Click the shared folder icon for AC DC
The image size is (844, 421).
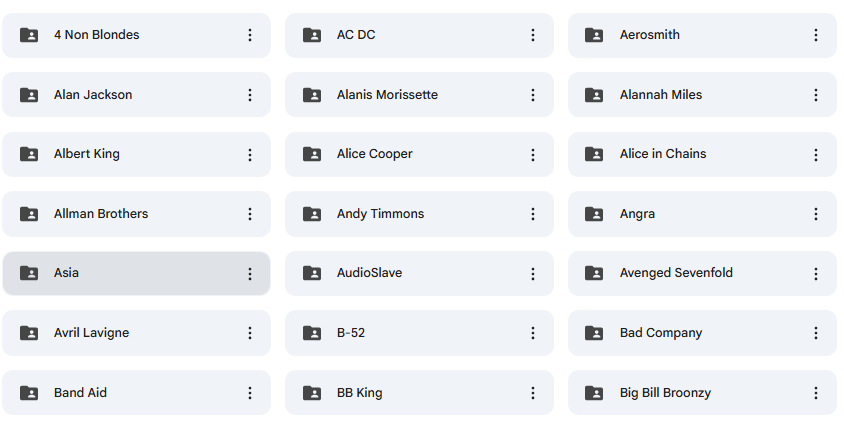[312, 35]
